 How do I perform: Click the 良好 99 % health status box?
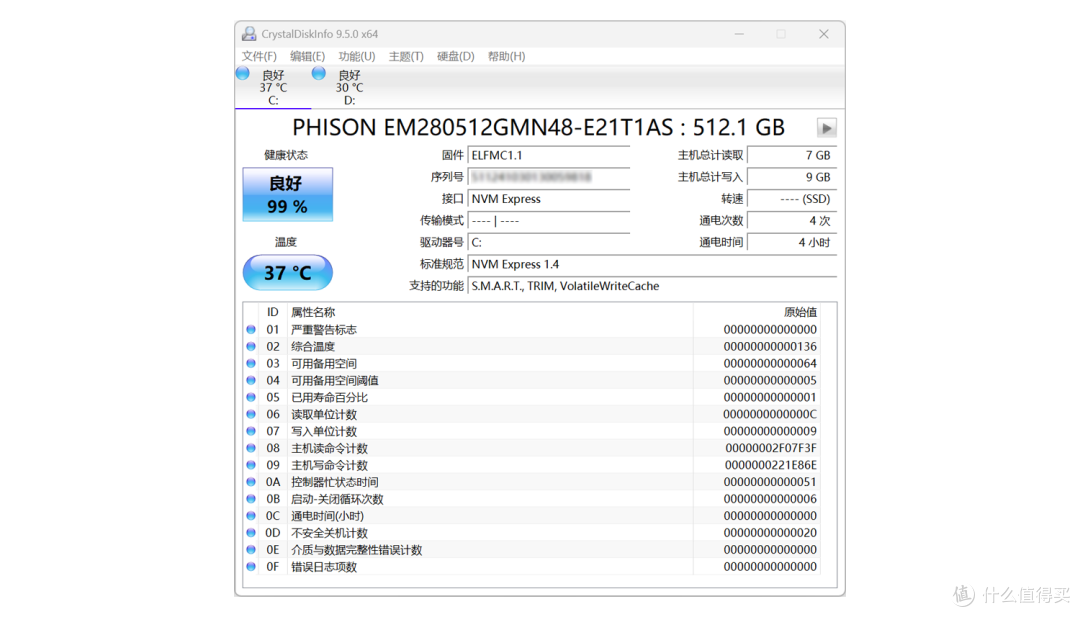[287, 194]
